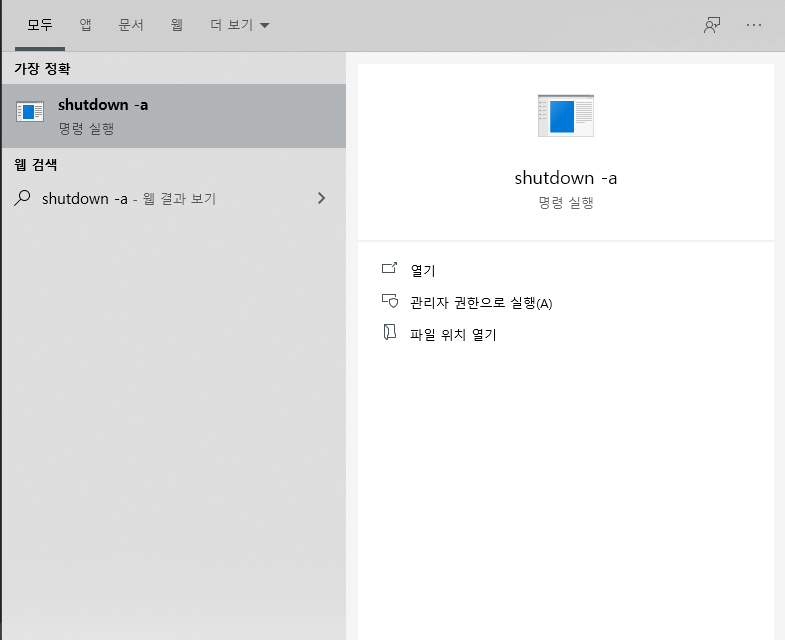Expand the 더 보기 dropdown

point(239,25)
